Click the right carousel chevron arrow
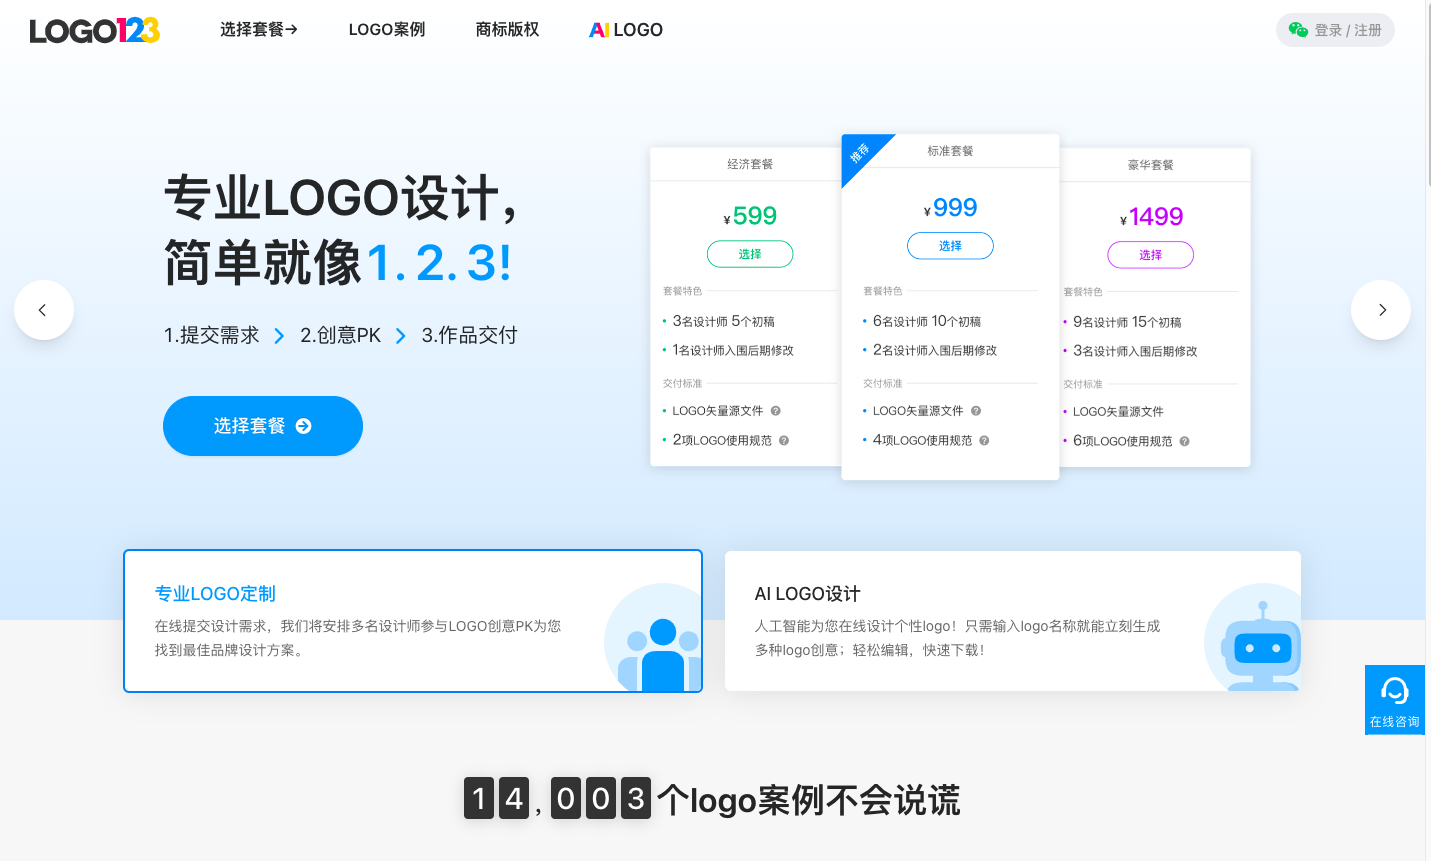This screenshot has height=861, width=1431. coord(1381,310)
